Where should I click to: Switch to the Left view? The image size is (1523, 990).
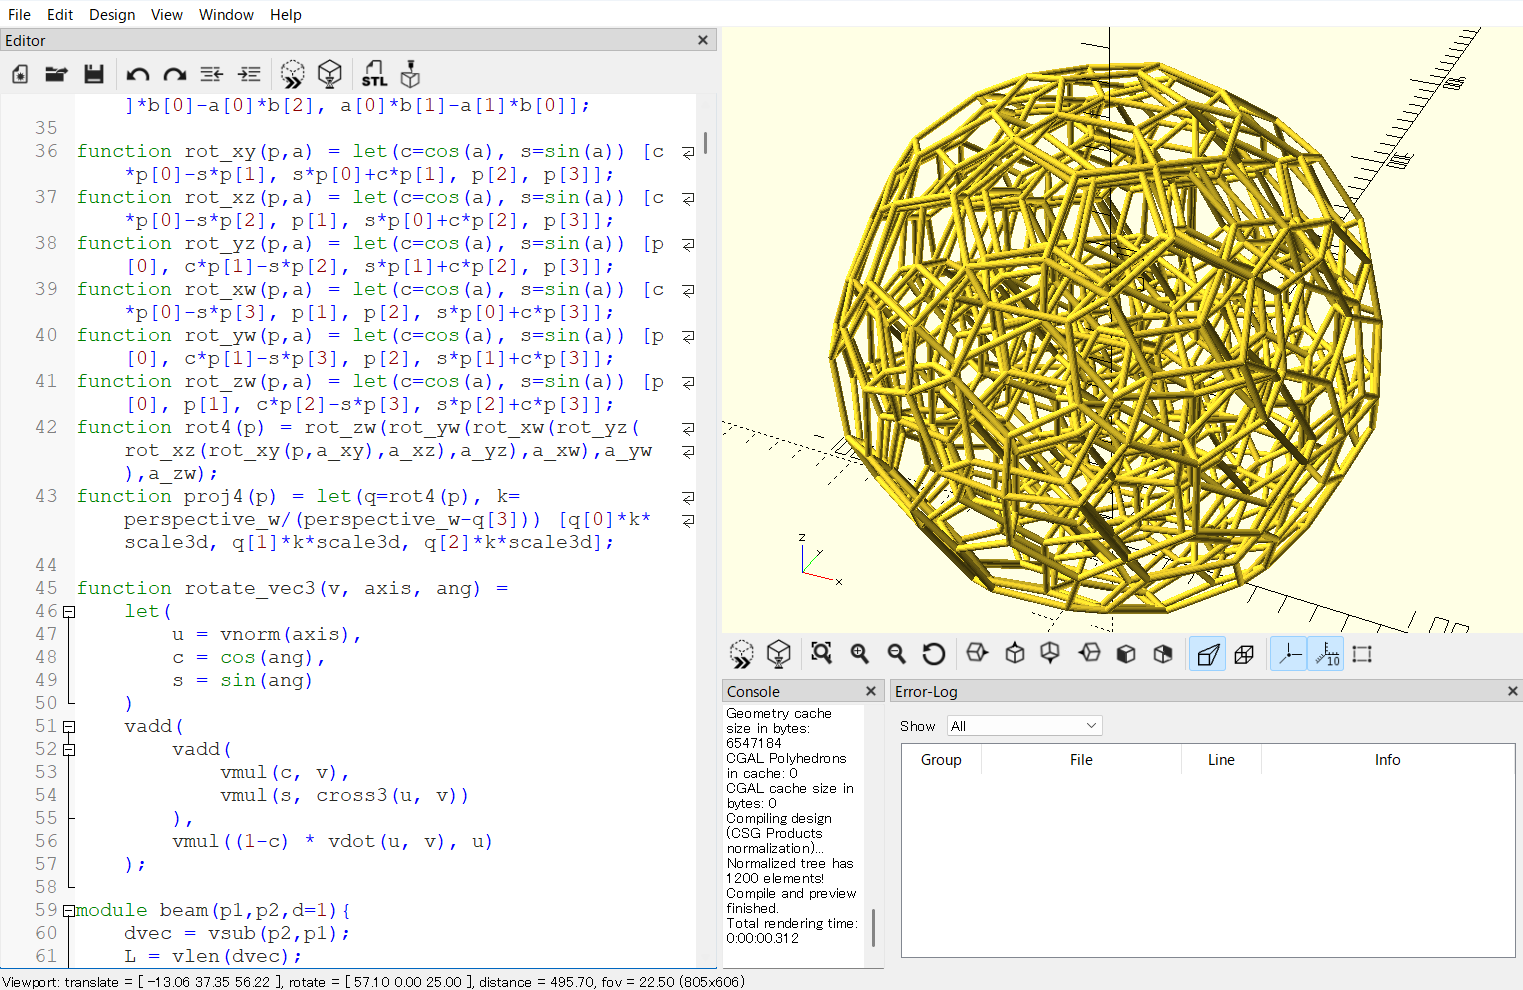(x=1089, y=654)
